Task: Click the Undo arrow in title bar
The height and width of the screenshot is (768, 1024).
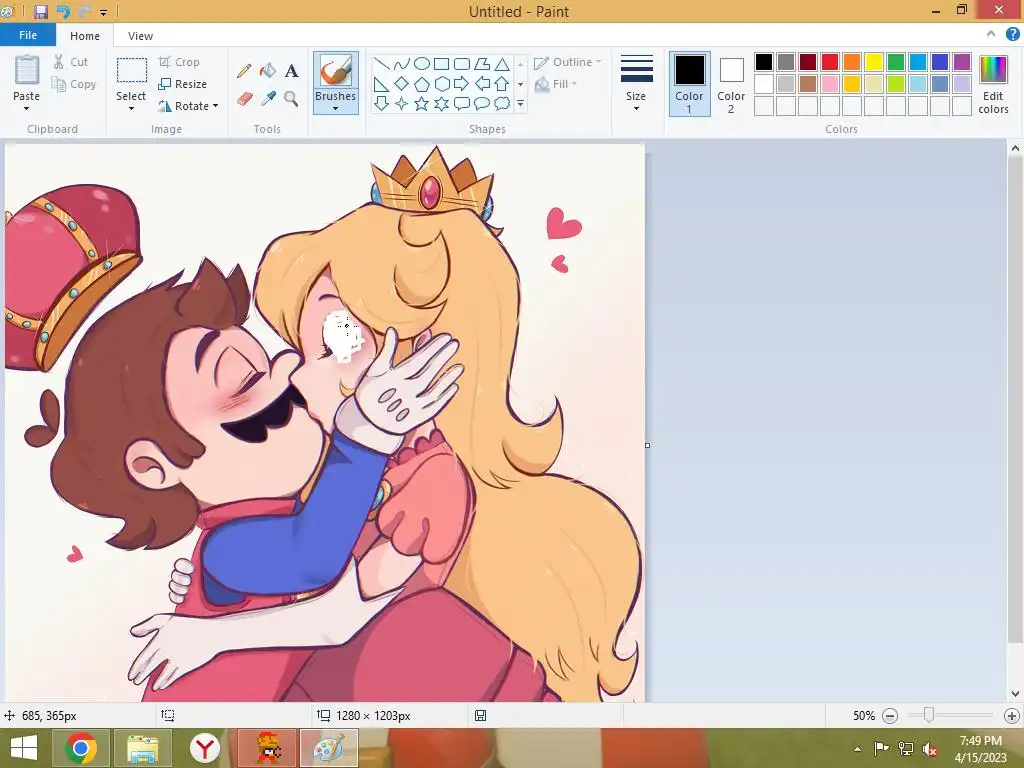Action: [63, 11]
